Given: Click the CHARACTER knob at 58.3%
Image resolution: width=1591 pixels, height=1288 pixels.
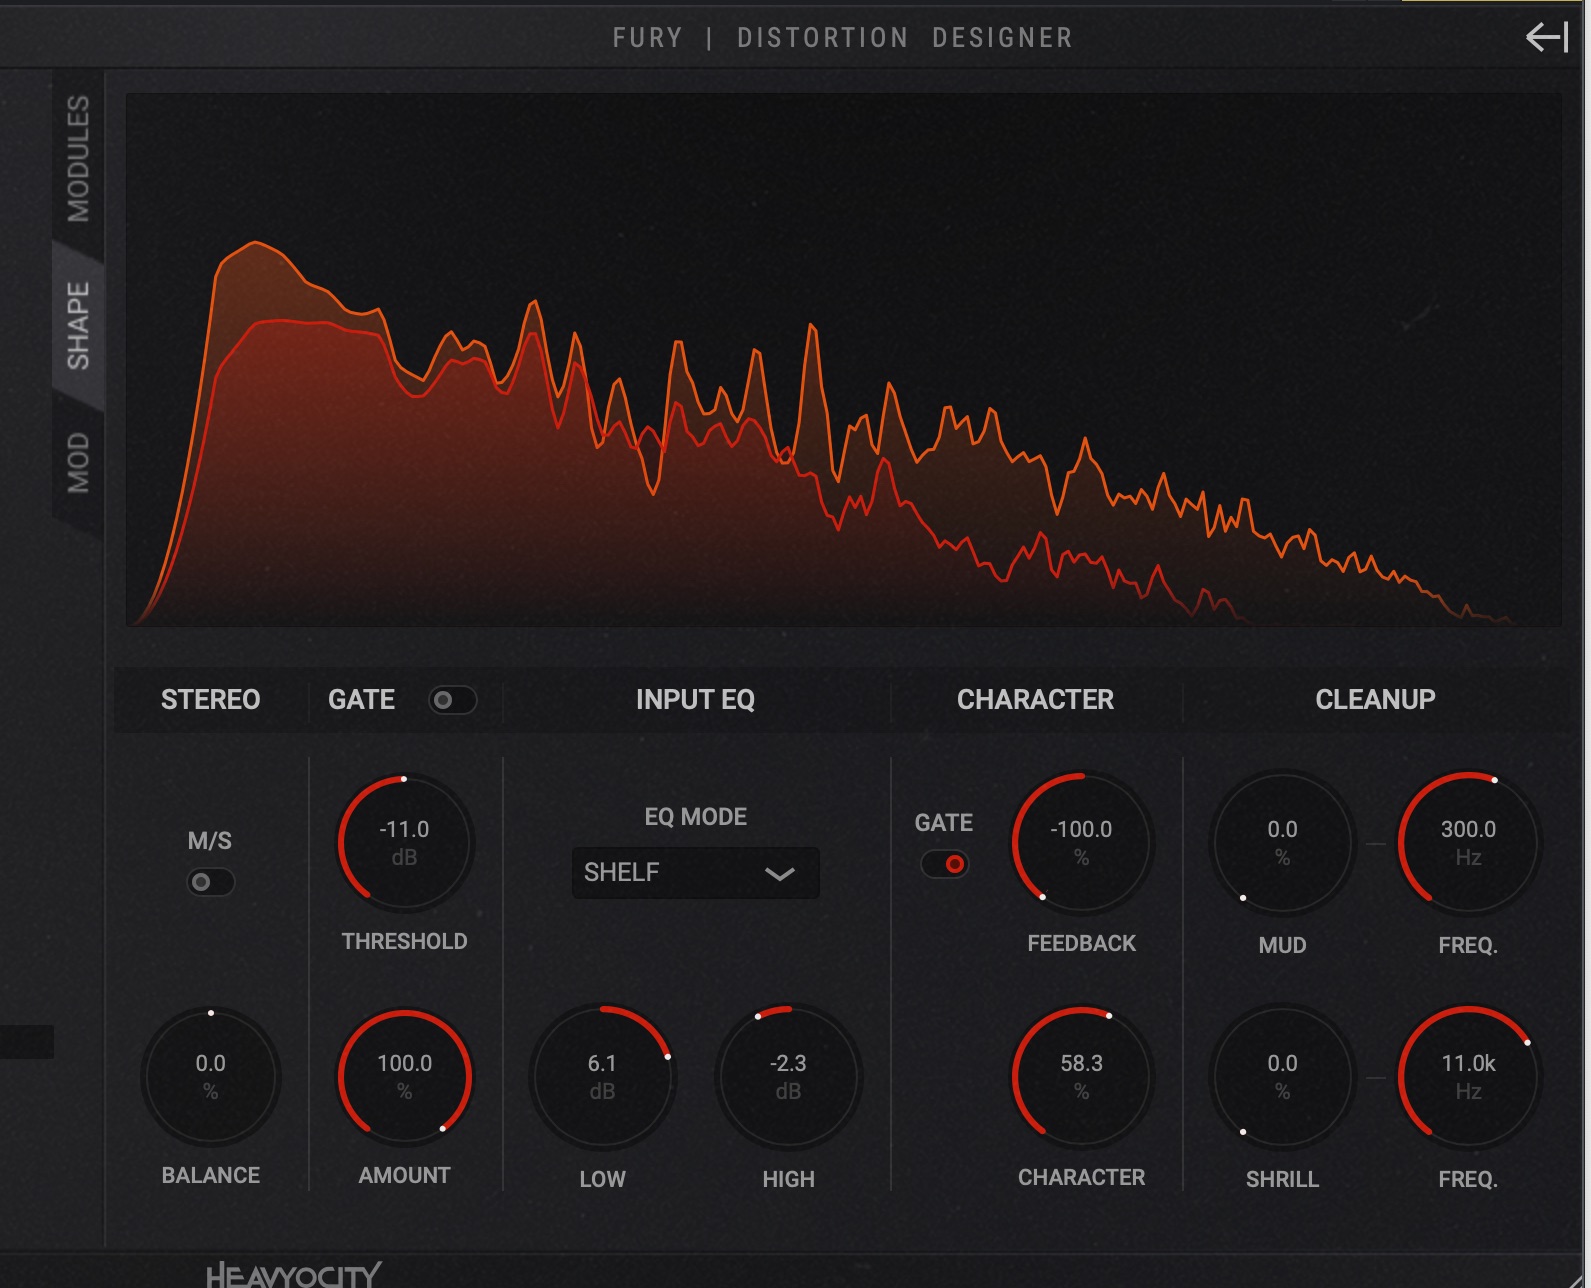Looking at the screenshot, I should click(x=1081, y=1077).
